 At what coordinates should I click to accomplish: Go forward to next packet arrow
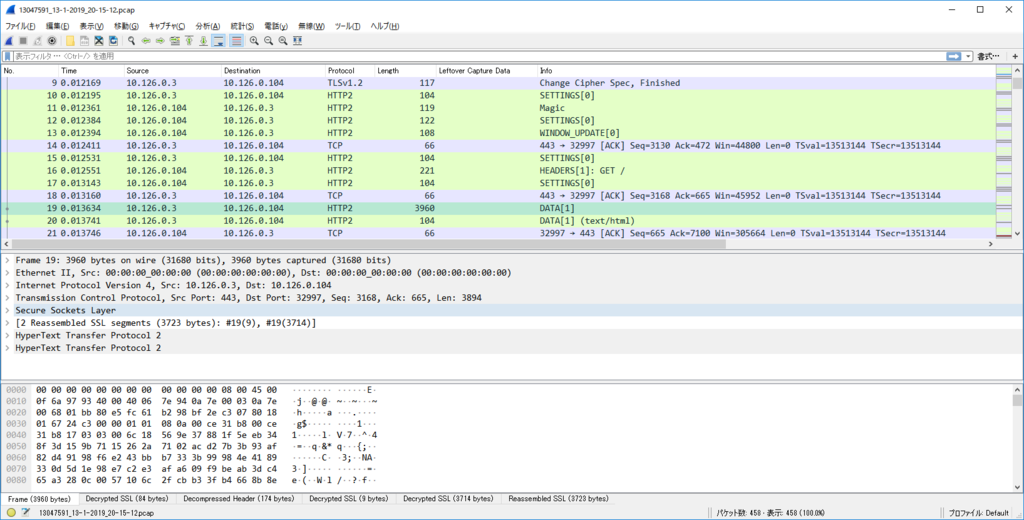click(160, 41)
